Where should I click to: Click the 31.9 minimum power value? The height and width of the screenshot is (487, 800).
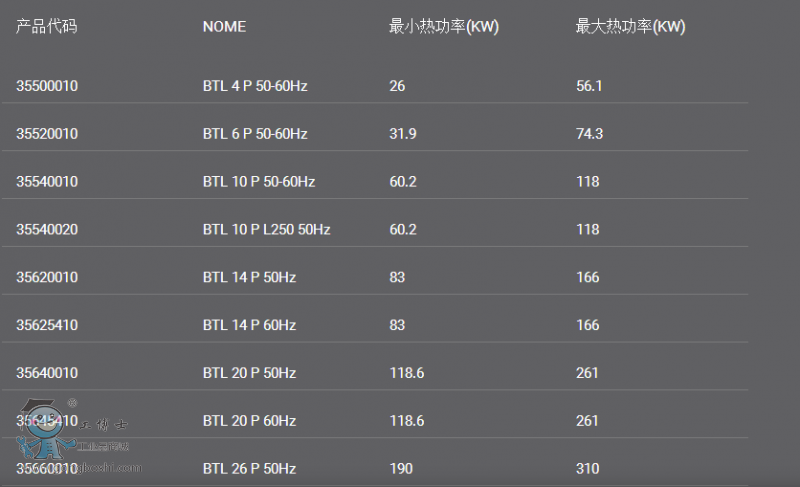[403, 134]
